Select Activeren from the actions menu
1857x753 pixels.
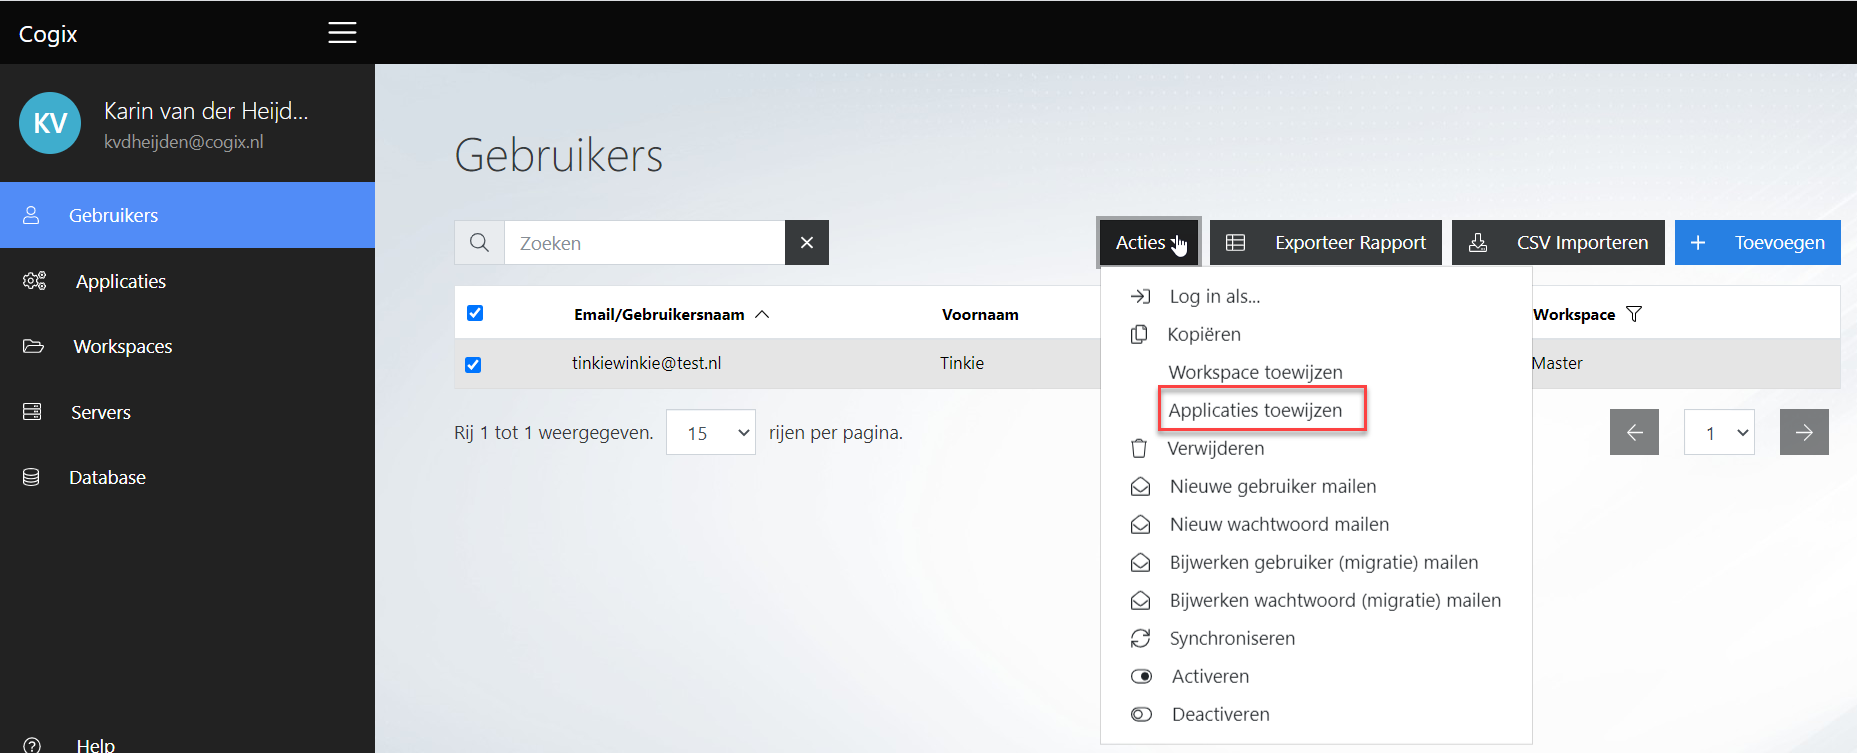1210,676
